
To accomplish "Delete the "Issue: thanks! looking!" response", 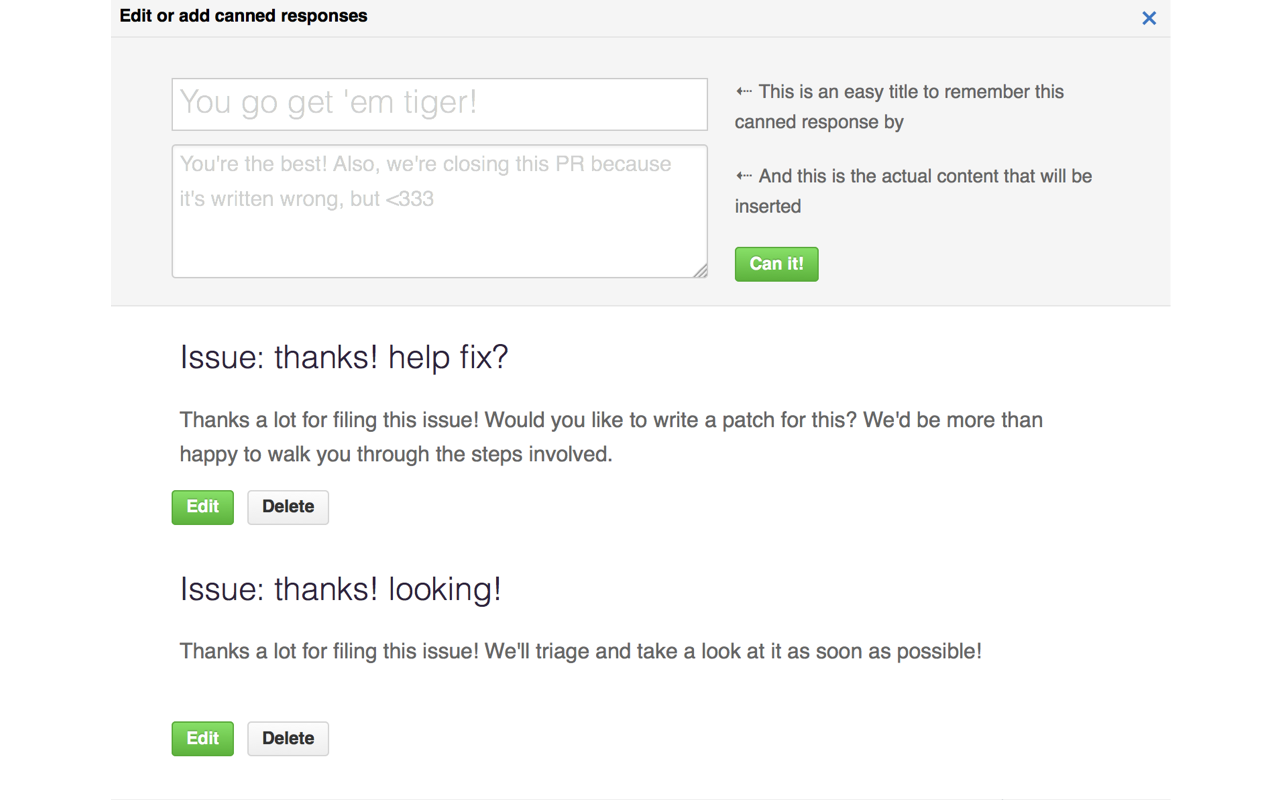I will tap(288, 738).
